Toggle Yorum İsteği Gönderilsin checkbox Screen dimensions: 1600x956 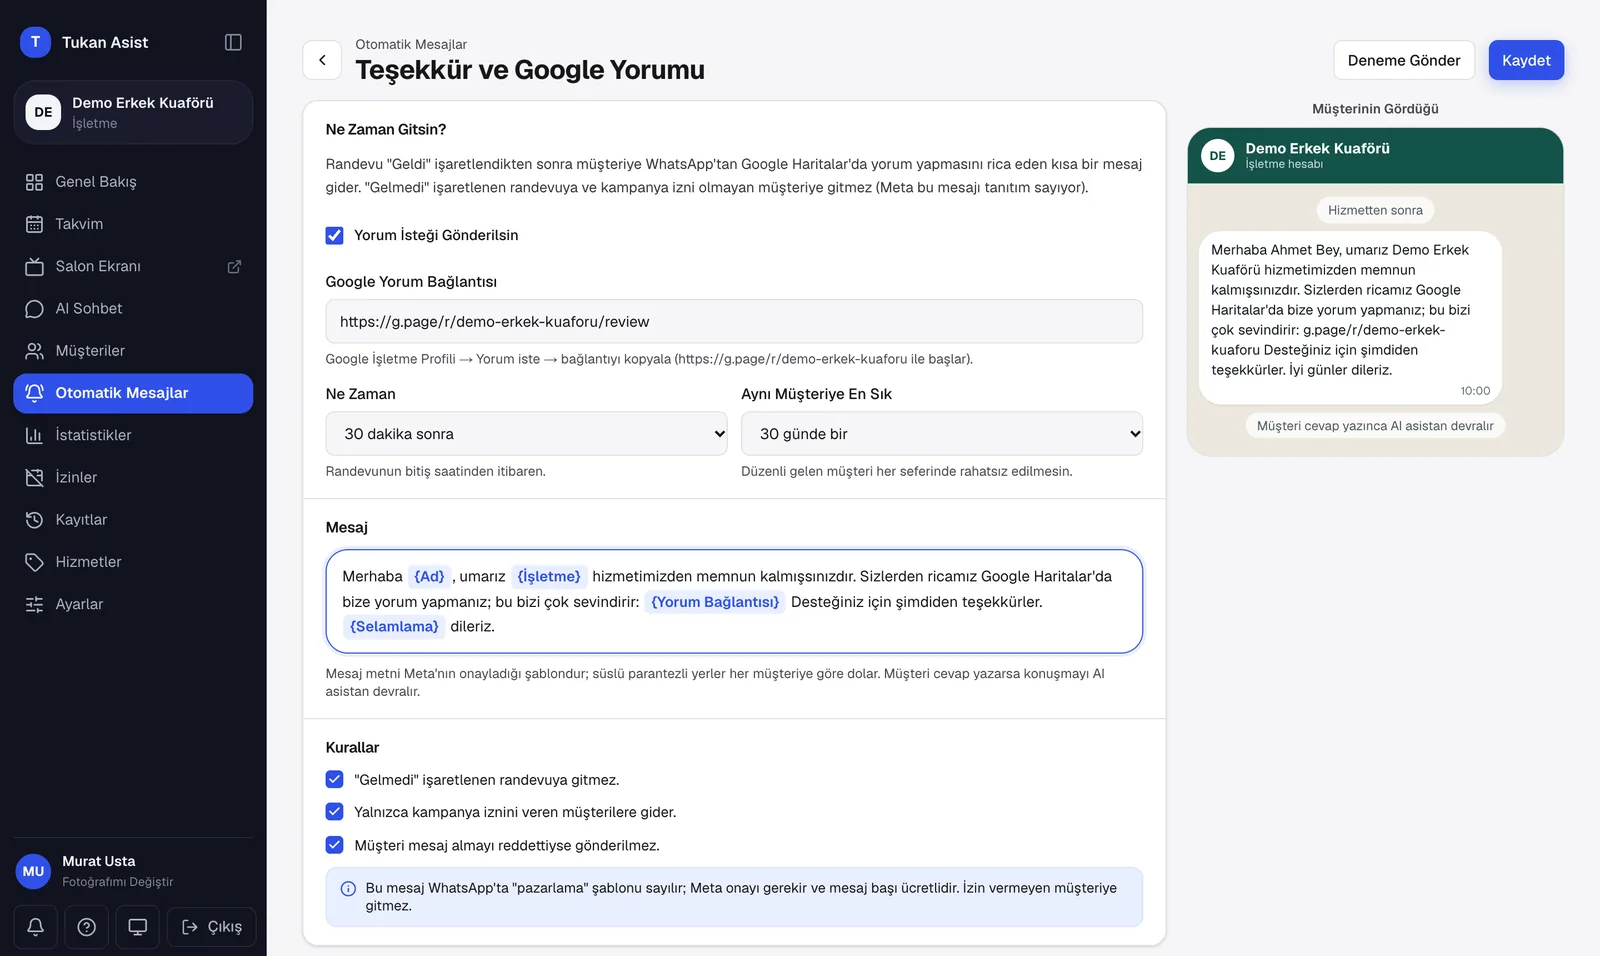pyautogui.click(x=334, y=235)
